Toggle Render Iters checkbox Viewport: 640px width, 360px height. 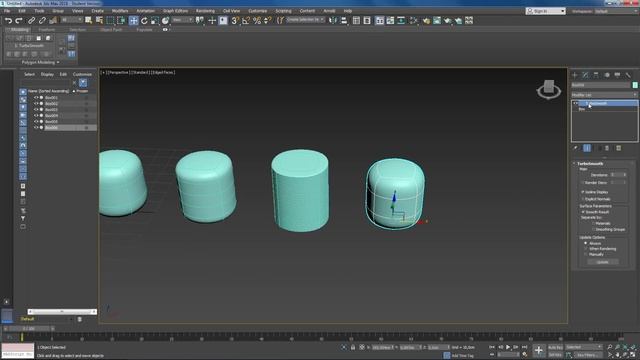[583, 182]
